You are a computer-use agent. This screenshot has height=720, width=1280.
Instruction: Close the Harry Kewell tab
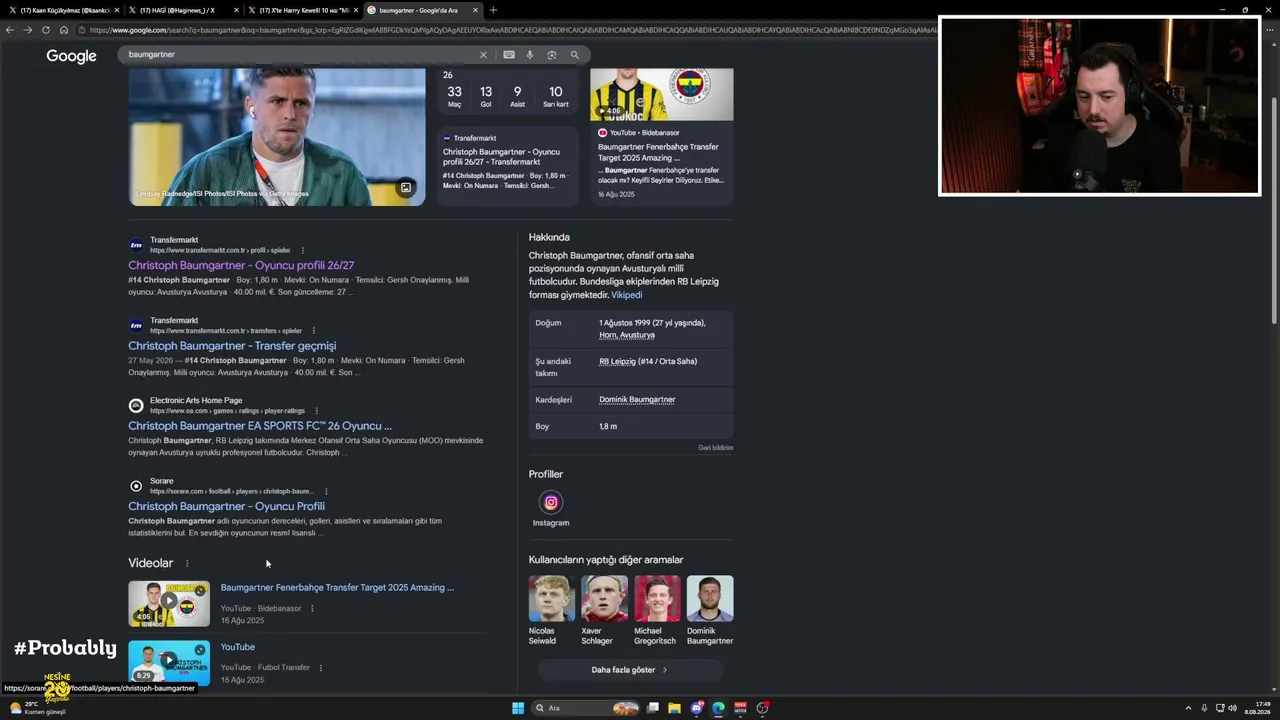356,10
